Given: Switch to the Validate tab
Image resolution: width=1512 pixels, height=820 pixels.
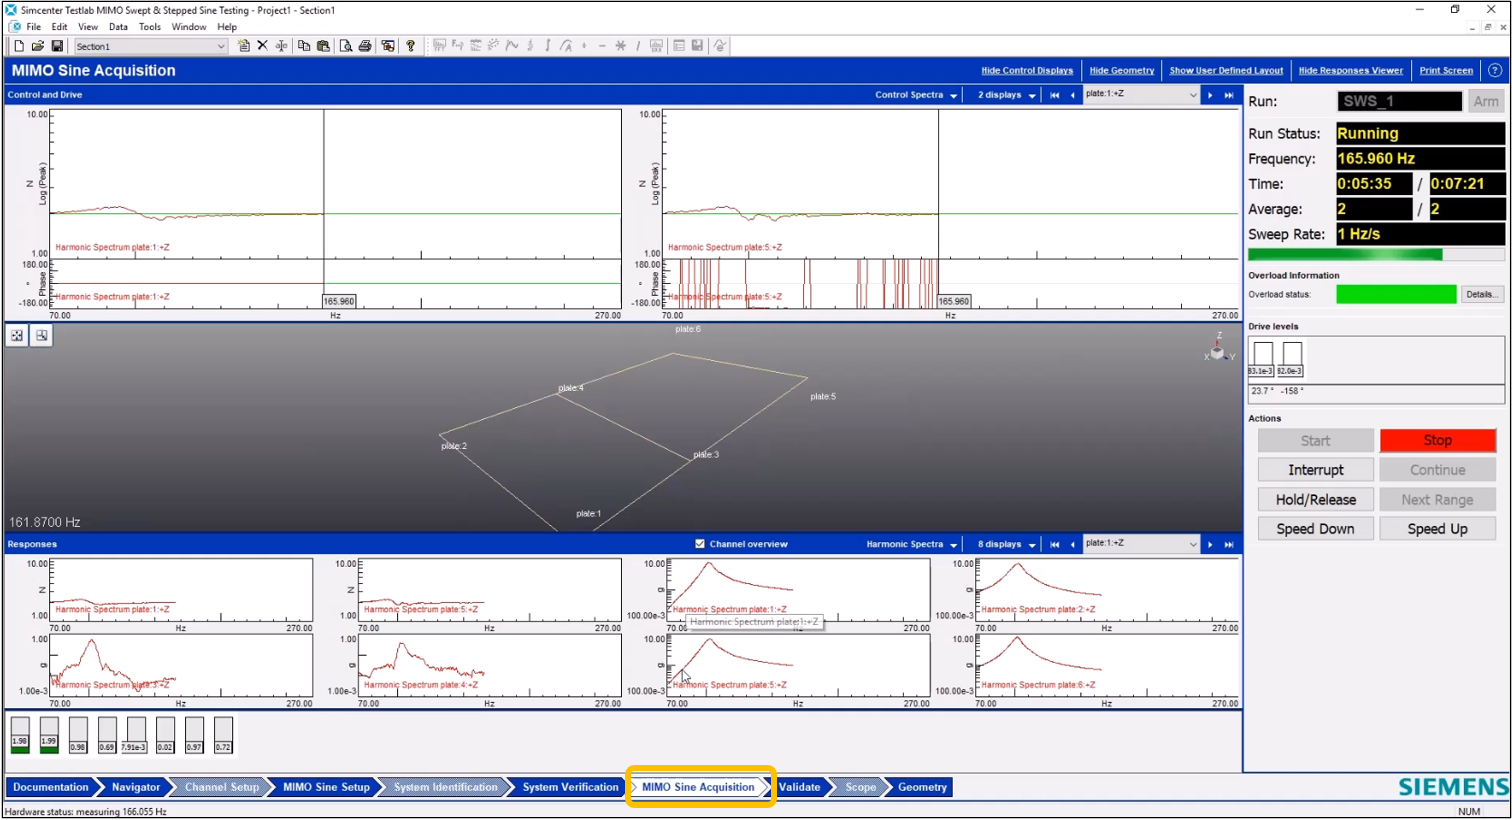Looking at the screenshot, I should point(799,787).
